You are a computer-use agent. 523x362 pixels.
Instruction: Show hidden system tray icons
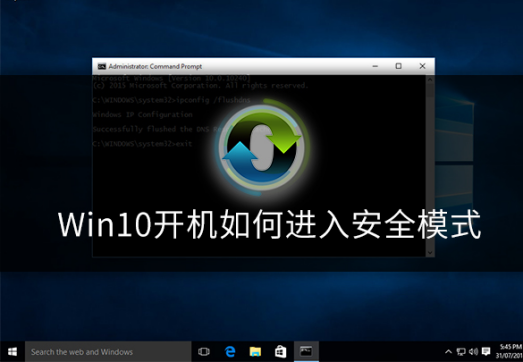449,352
